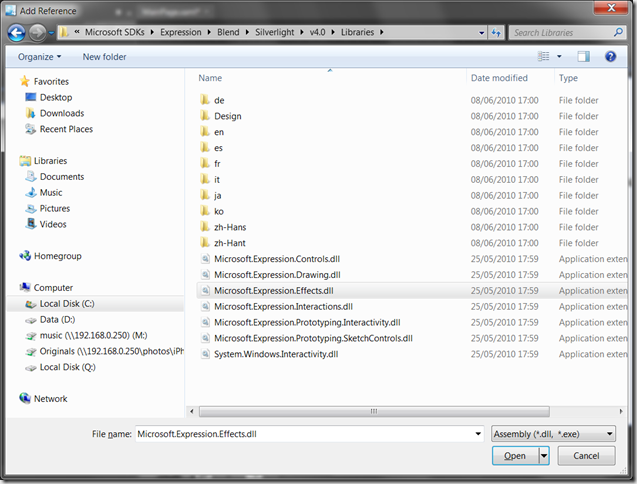The image size is (637, 484).
Task: Open Recent Places in navigation pane
Action: pos(66,129)
